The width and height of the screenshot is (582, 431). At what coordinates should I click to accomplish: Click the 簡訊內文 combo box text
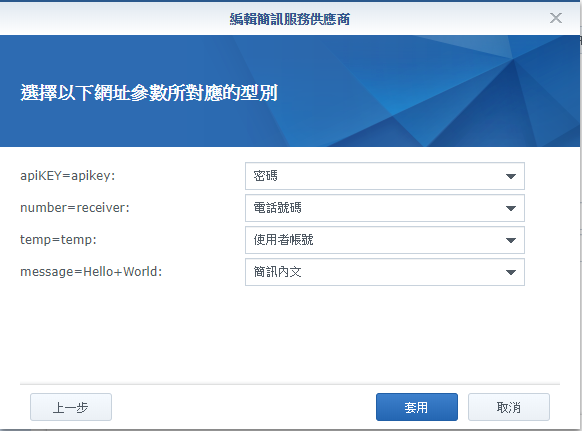(x=277, y=272)
